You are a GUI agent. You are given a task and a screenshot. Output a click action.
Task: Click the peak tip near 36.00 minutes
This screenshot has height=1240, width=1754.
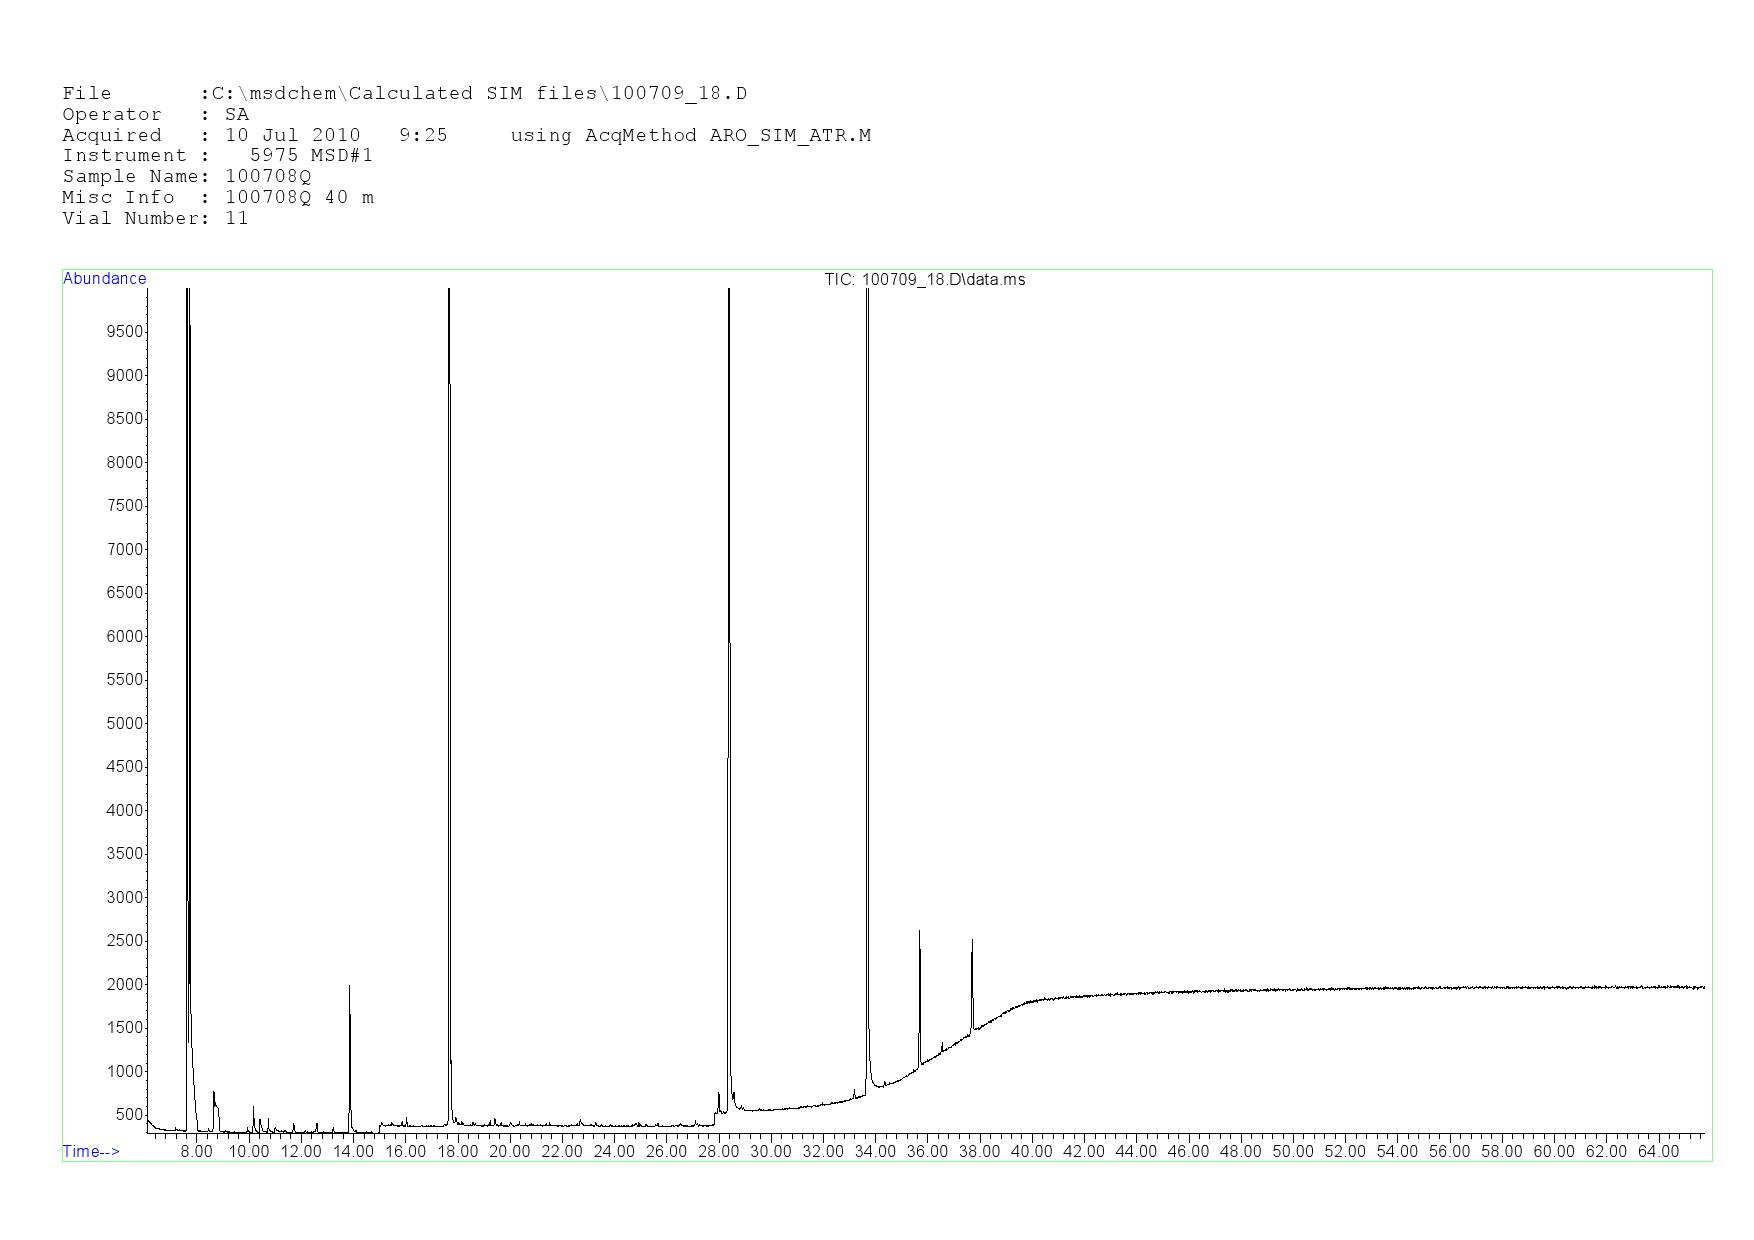pos(919,932)
